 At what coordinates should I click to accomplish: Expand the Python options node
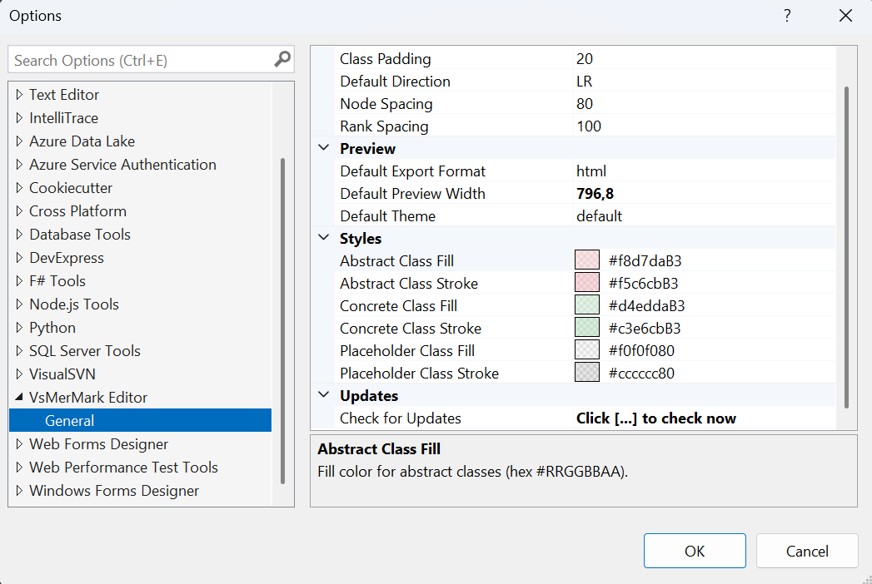click(19, 328)
